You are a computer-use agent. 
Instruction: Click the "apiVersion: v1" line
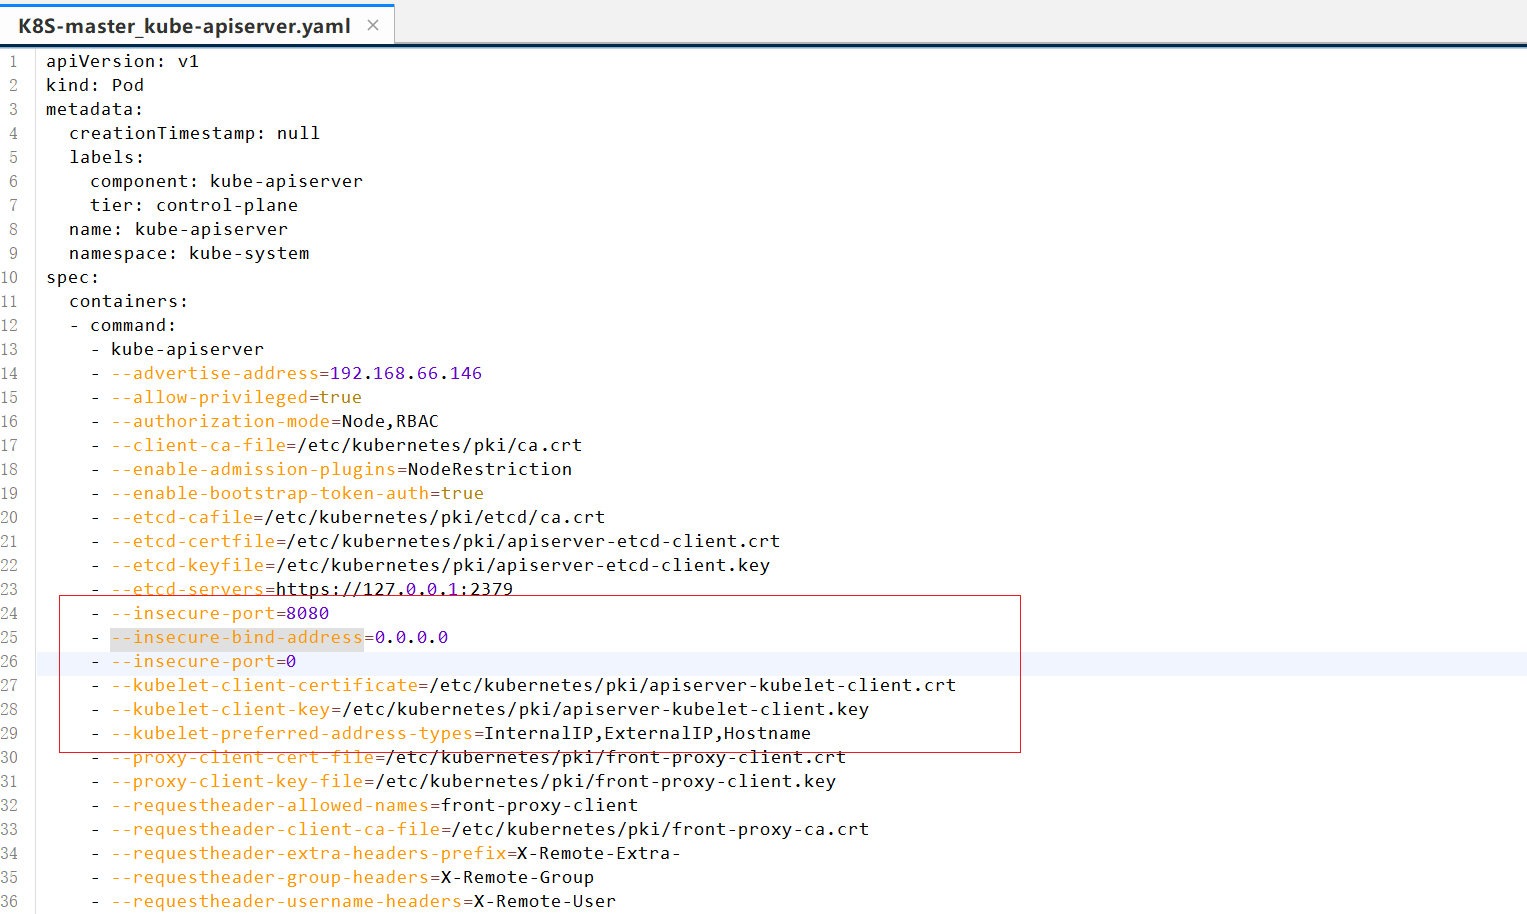click(x=122, y=61)
